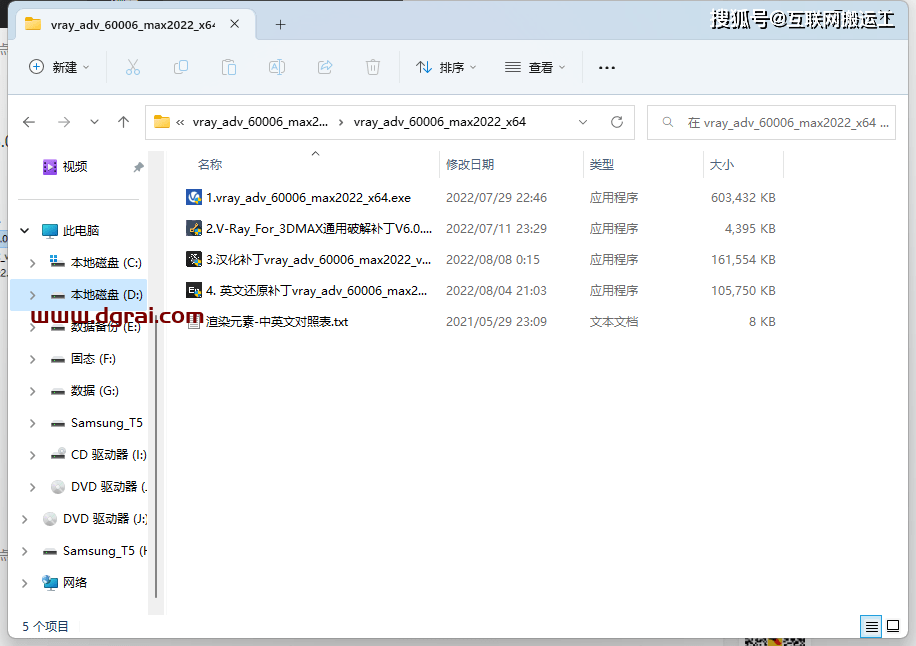Click the Copy icon in toolbar

(x=181, y=68)
